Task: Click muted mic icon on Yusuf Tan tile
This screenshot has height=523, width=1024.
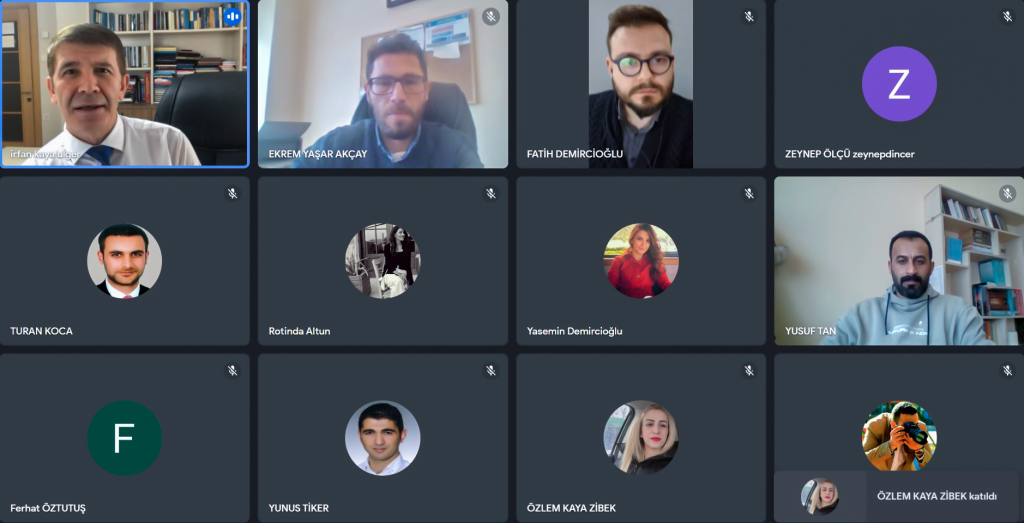Action: (1007, 193)
